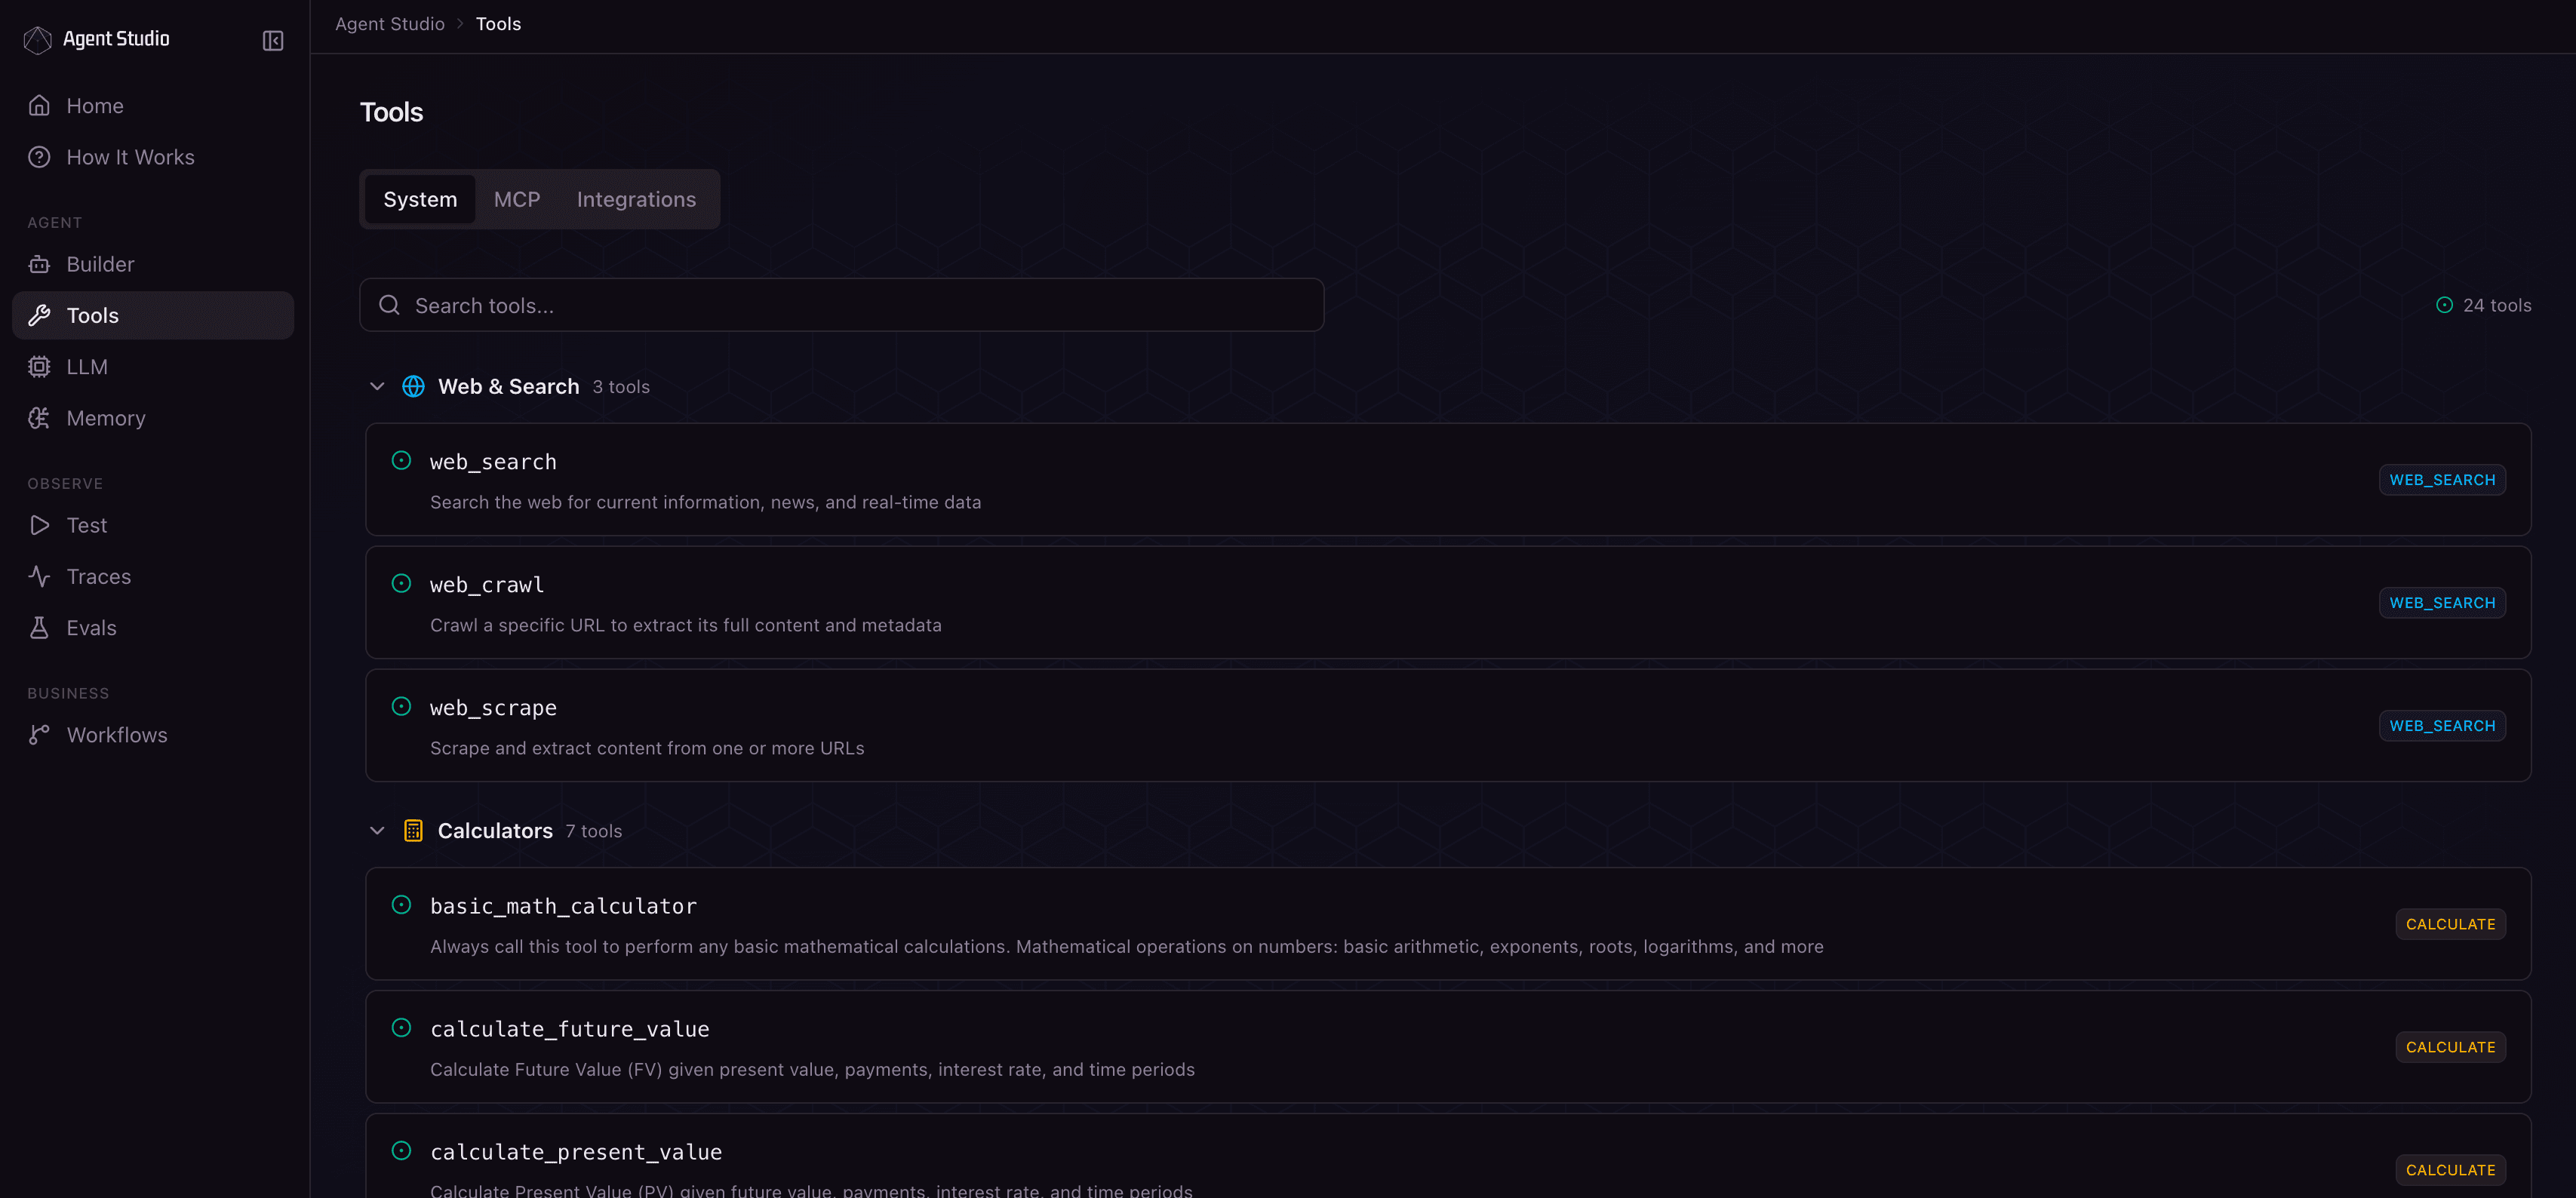Open Home from the sidebar
This screenshot has width=2576, height=1198.
coord(95,106)
